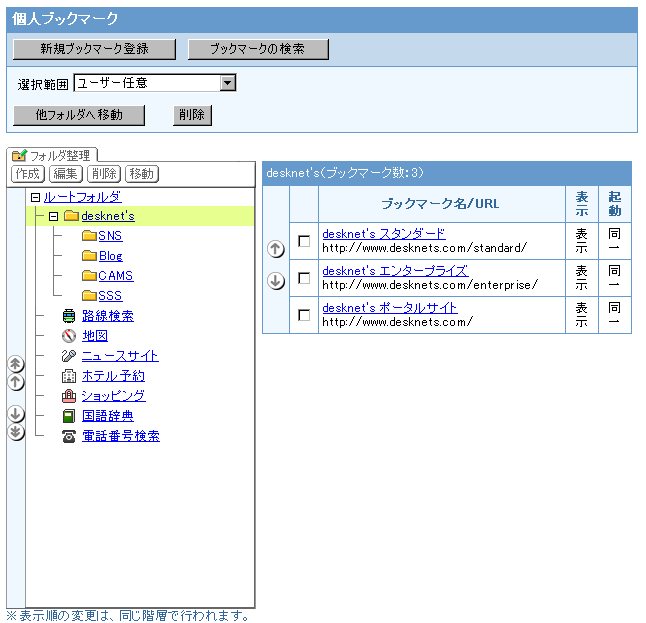This screenshot has width=646, height=623.
Task: Click the Blog folder icon
Action: coord(89,256)
